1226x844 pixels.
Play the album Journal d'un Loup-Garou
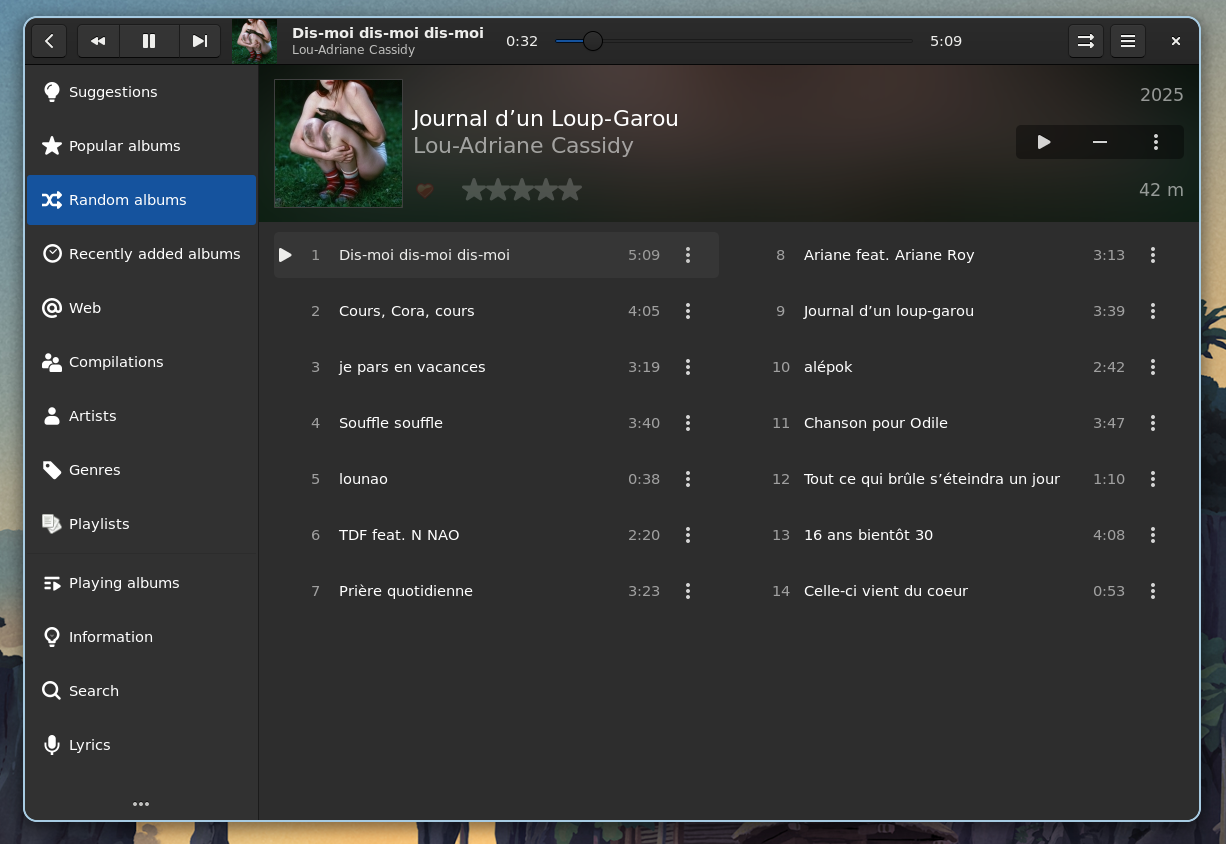[x=1043, y=142]
